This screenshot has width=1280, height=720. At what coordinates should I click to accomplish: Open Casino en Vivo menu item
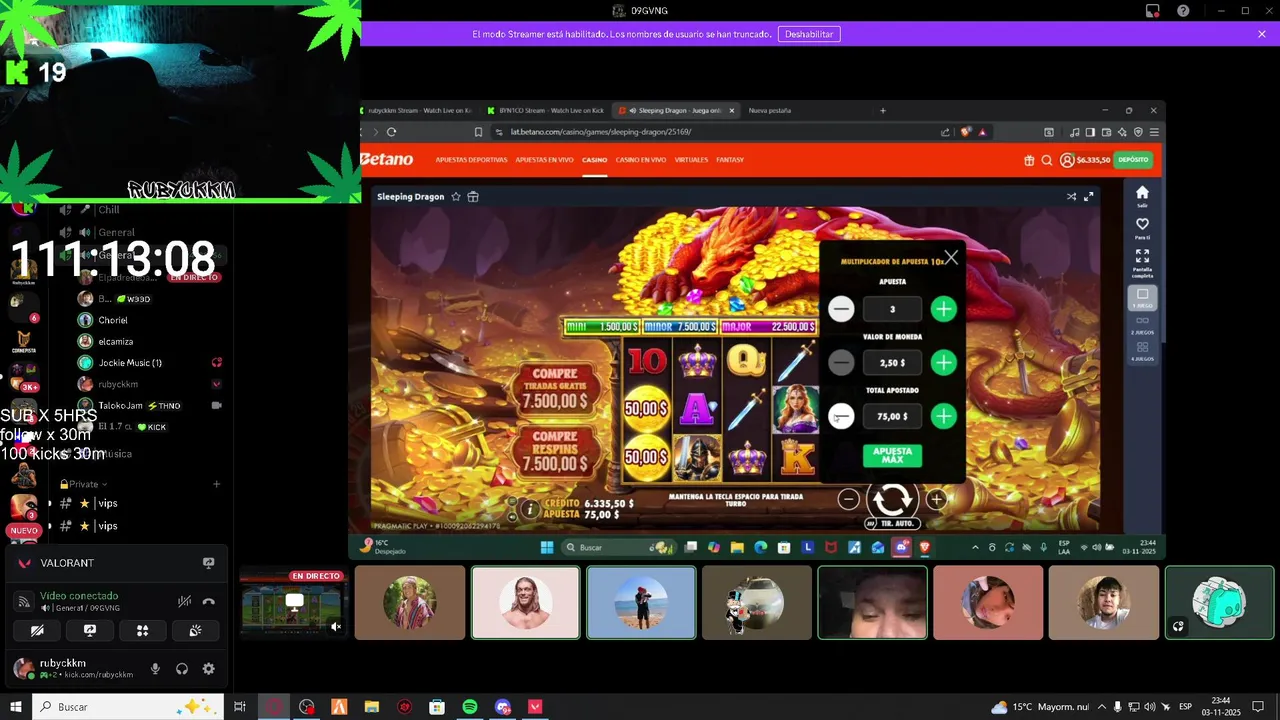641,160
